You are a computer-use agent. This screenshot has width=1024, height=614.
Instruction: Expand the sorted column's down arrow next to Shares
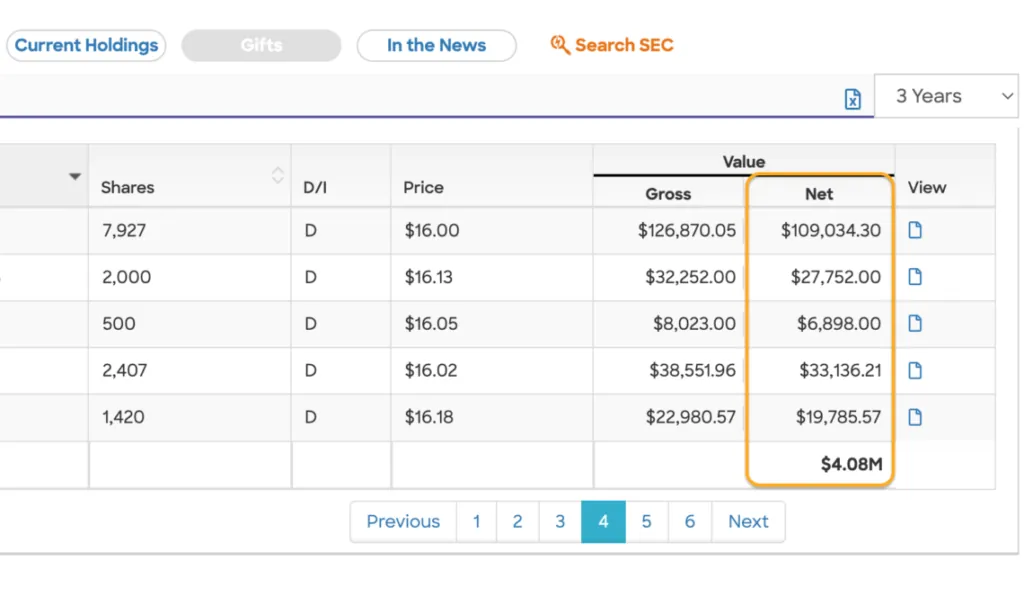tap(74, 176)
